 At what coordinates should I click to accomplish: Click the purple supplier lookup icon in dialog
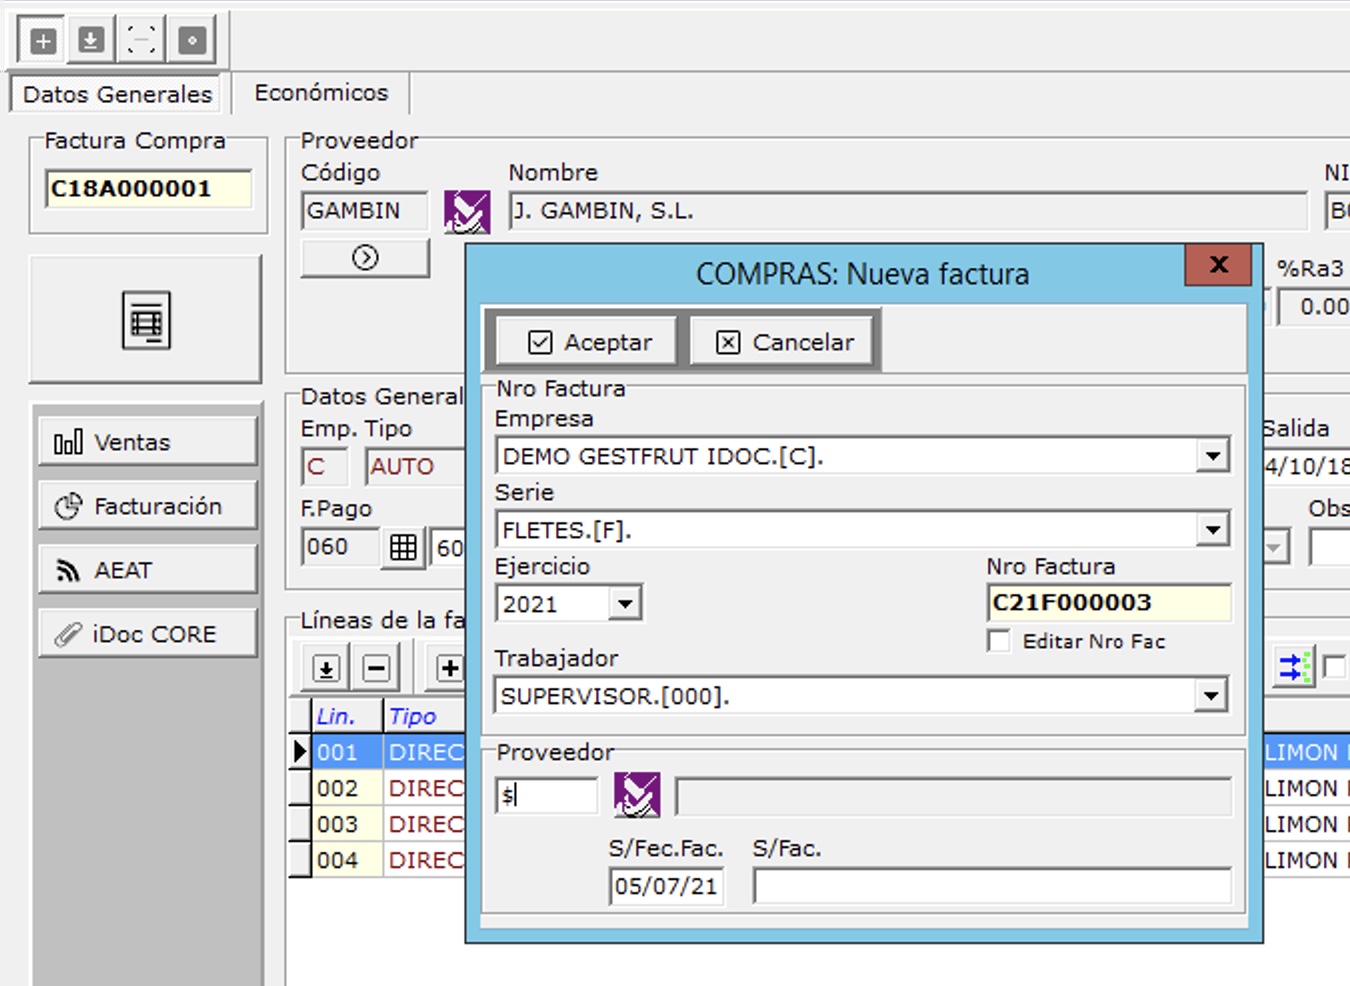click(x=637, y=796)
